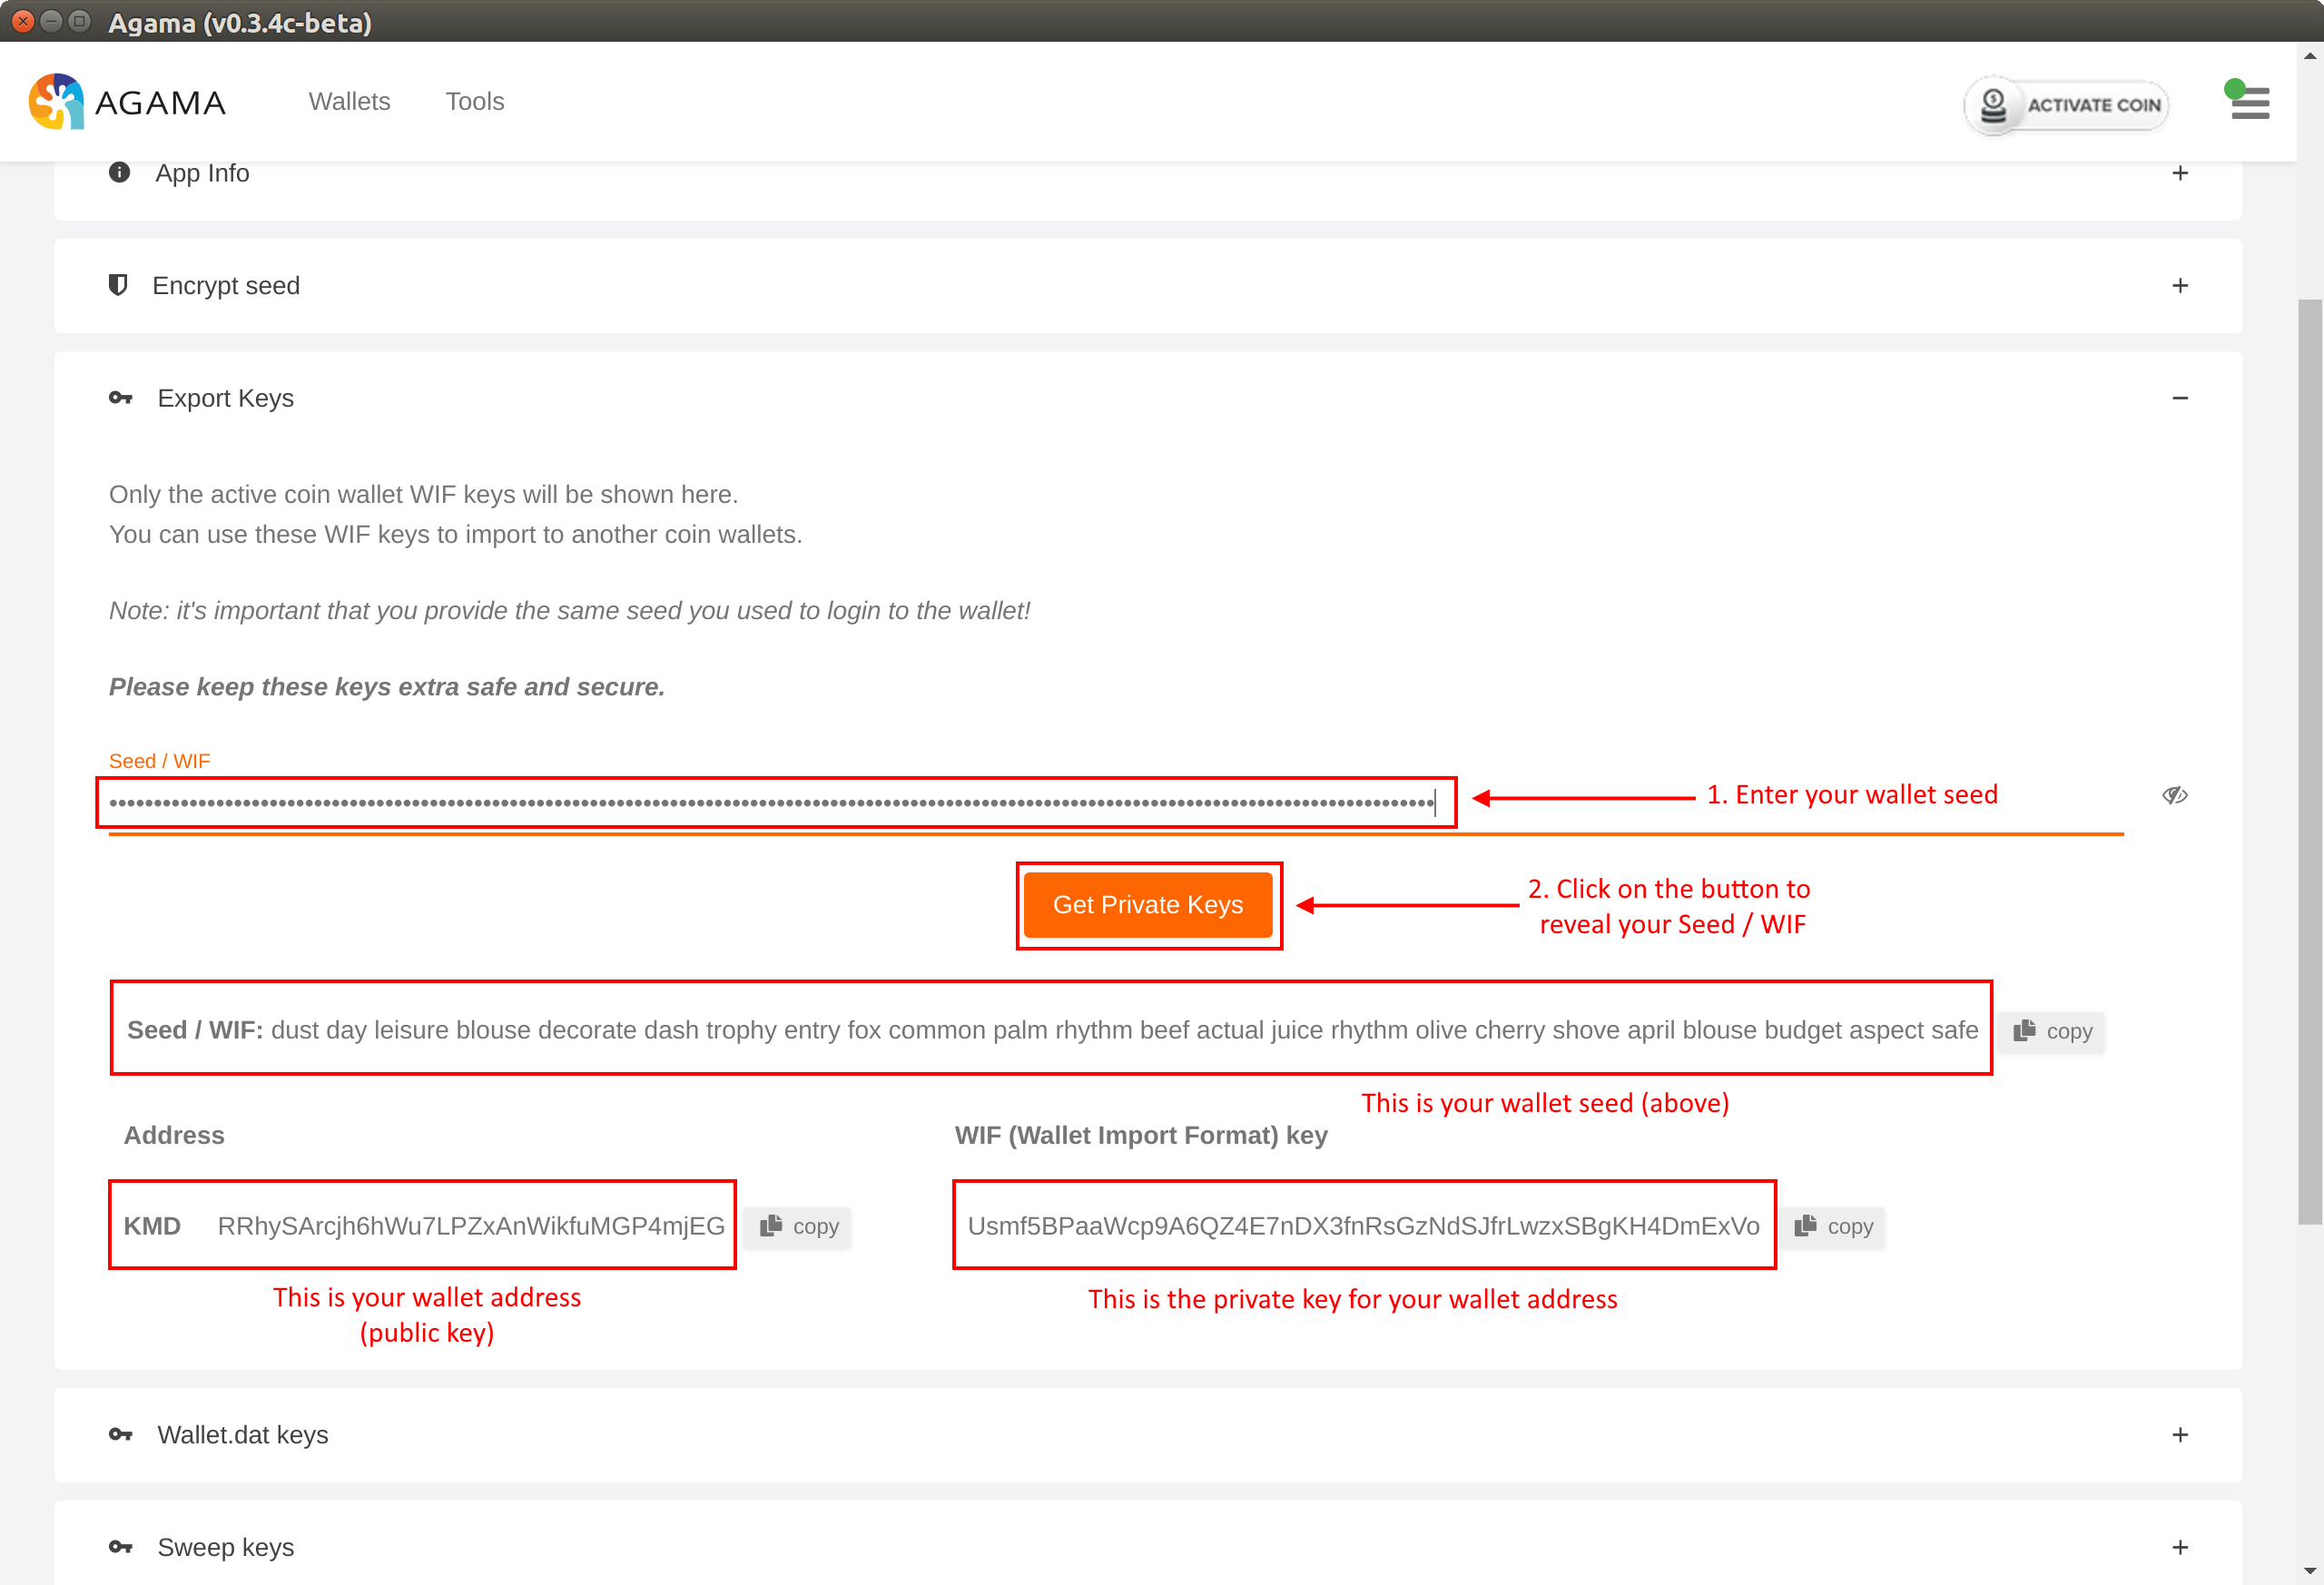Open the Tools menu
Image resolution: width=2324 pixels, height=1585 pixels.
pos(474,101)
